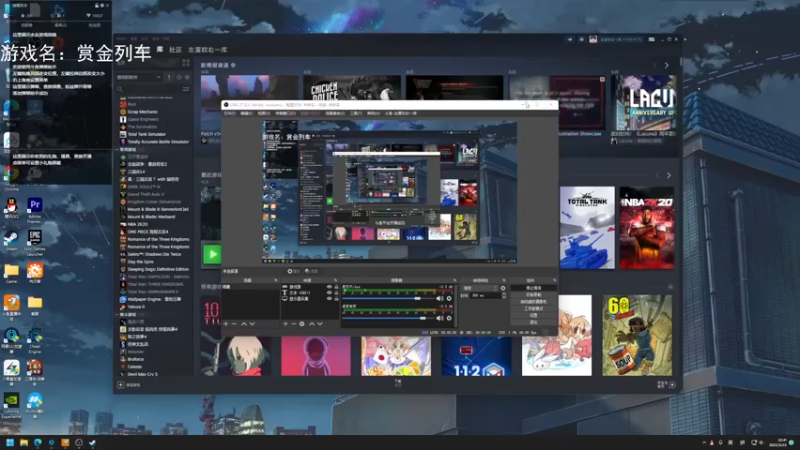The height and width of the screenshot is (450, 800).
Task: Go back on recent games shelf chevron
Action: click(658, 175)
